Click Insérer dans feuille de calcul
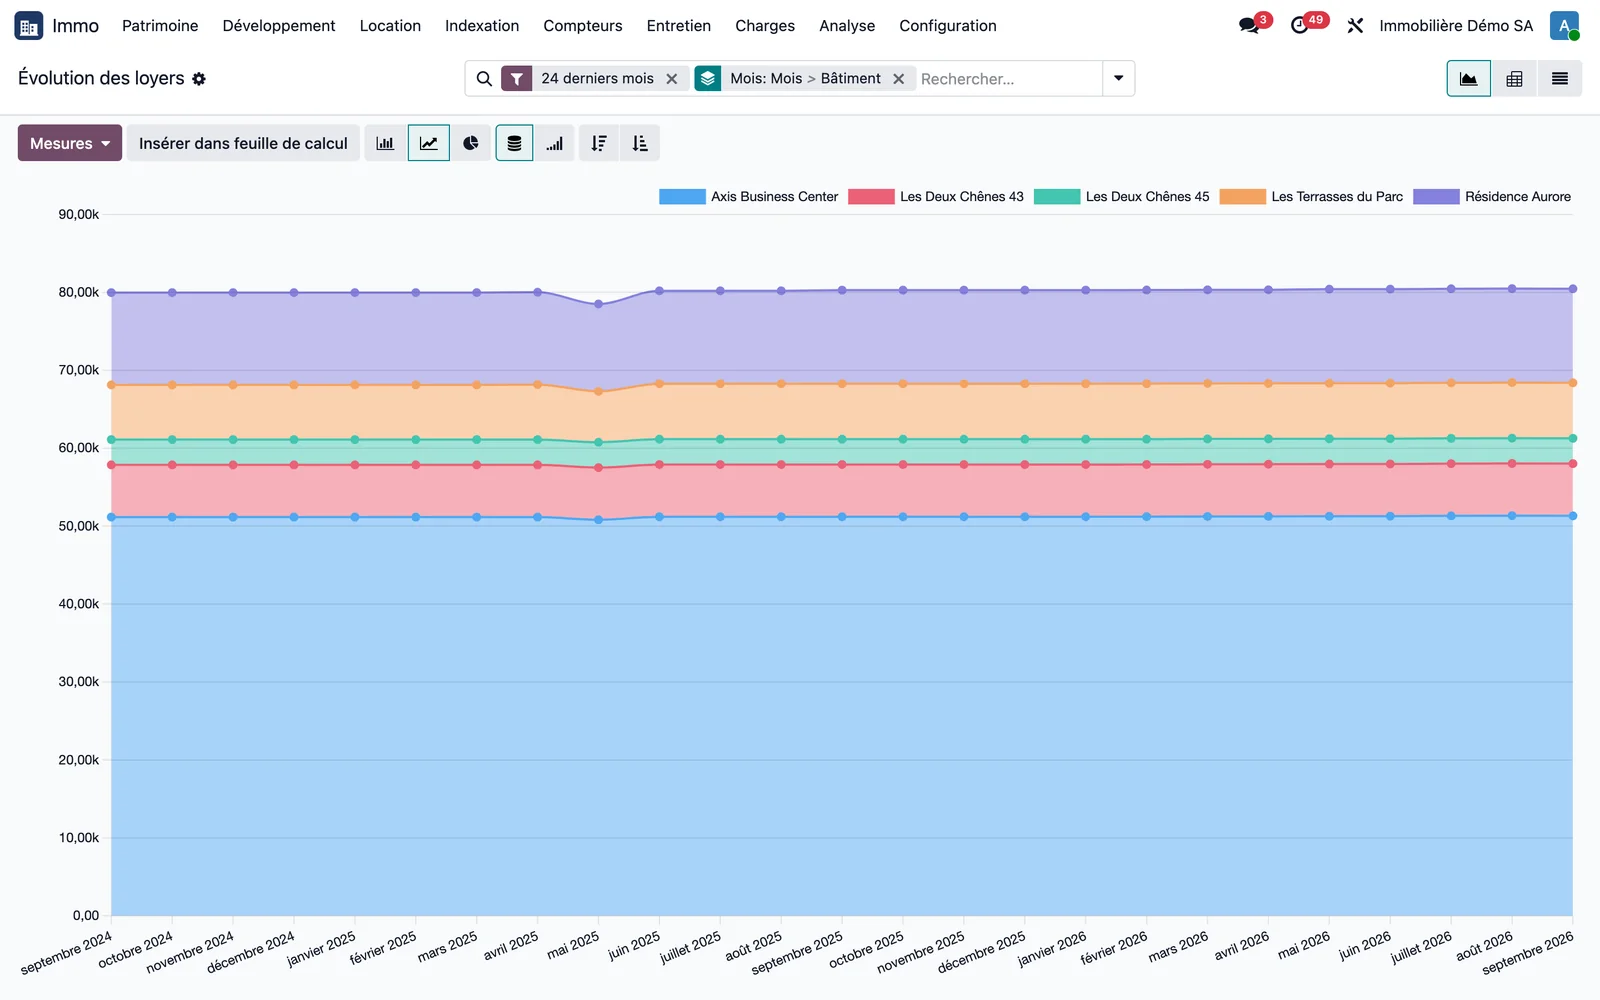Image resolution: width=1600 pixels, height=1000 pixels. coord(243,143)
